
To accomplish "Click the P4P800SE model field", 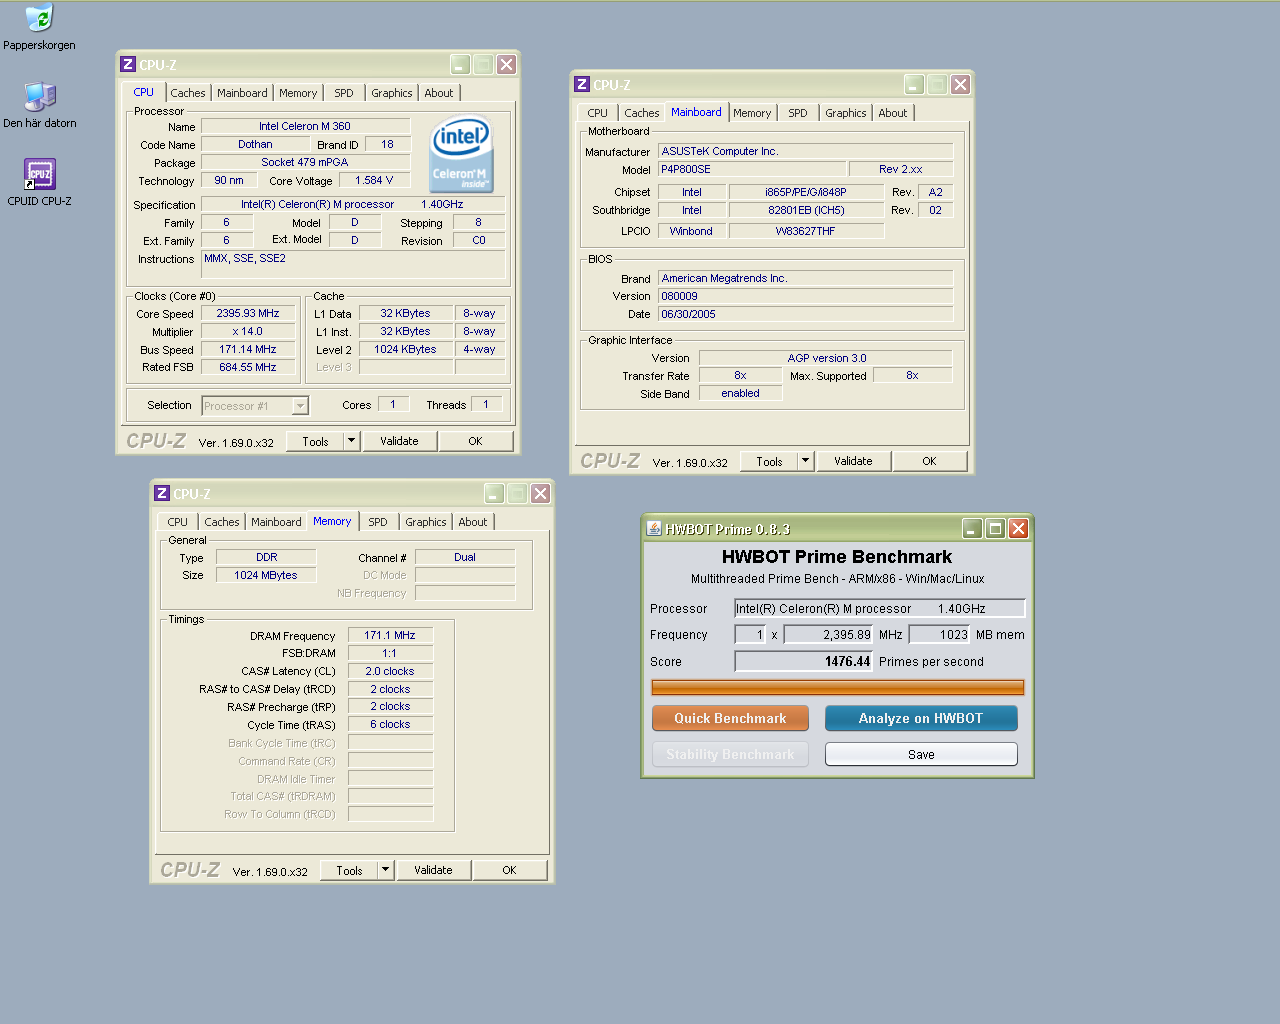I will point(752,169).
